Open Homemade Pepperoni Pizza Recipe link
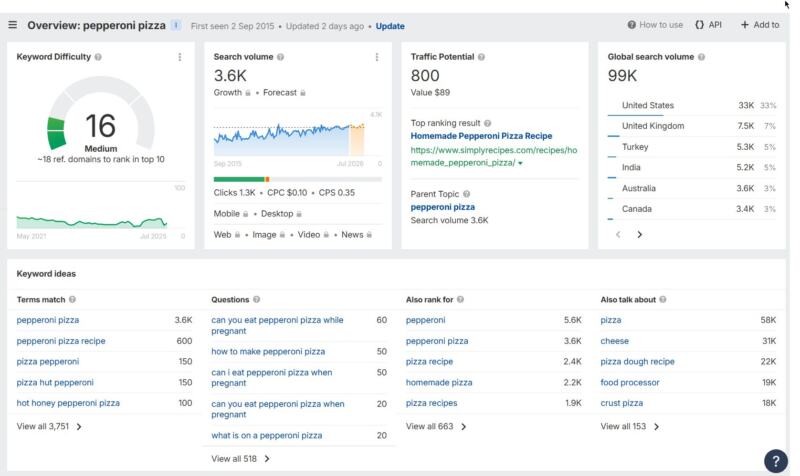This screenshot has height=476, width=800. 481,136
